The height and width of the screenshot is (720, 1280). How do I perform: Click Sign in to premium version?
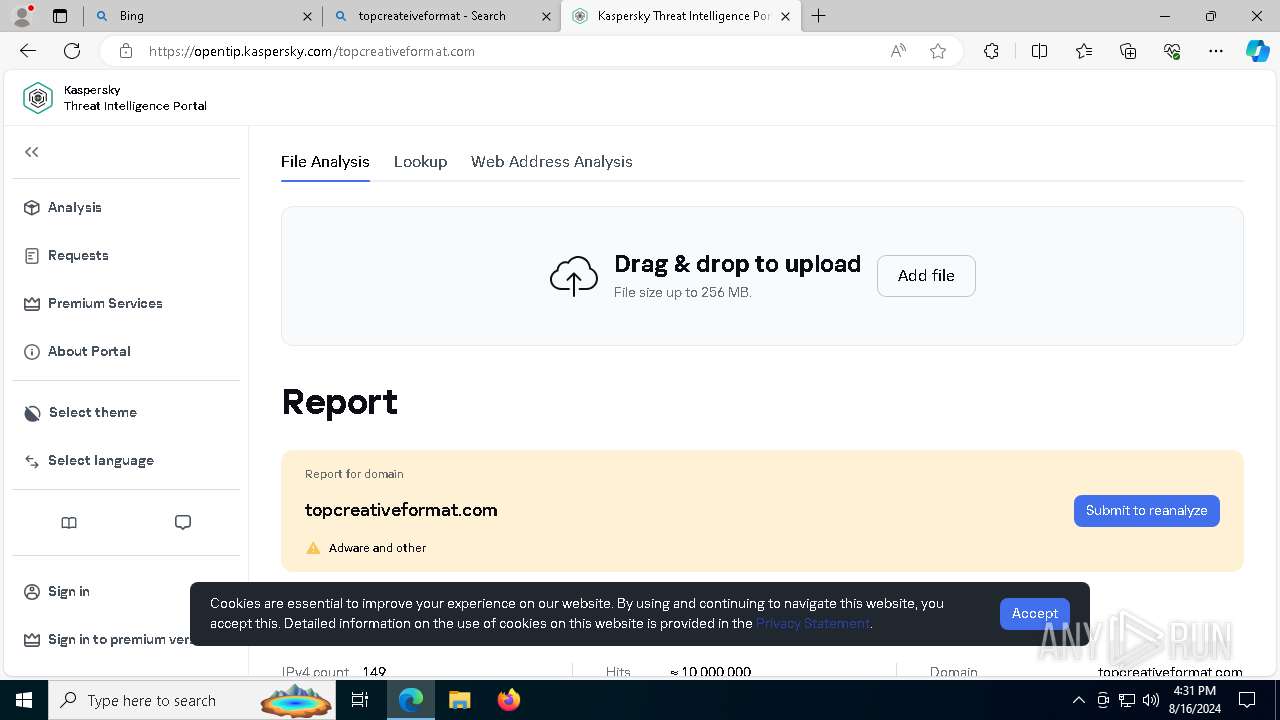point(107,639)
